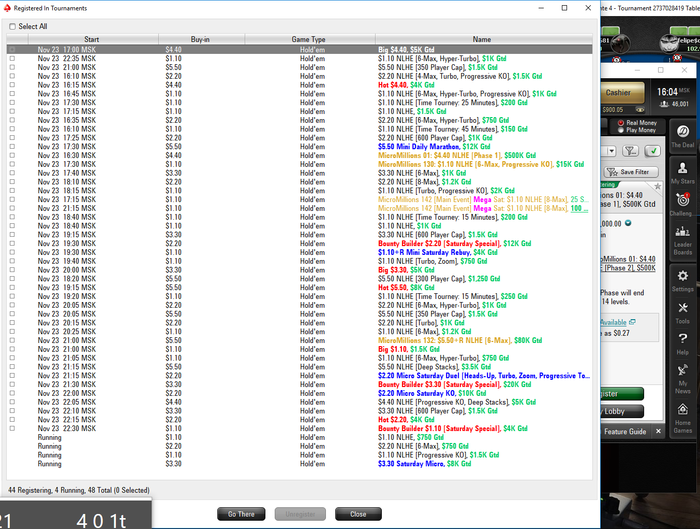Open My News in lobby sidebar
The height and width of the screenshot is (529, 700).
click(x=683, y=379)
